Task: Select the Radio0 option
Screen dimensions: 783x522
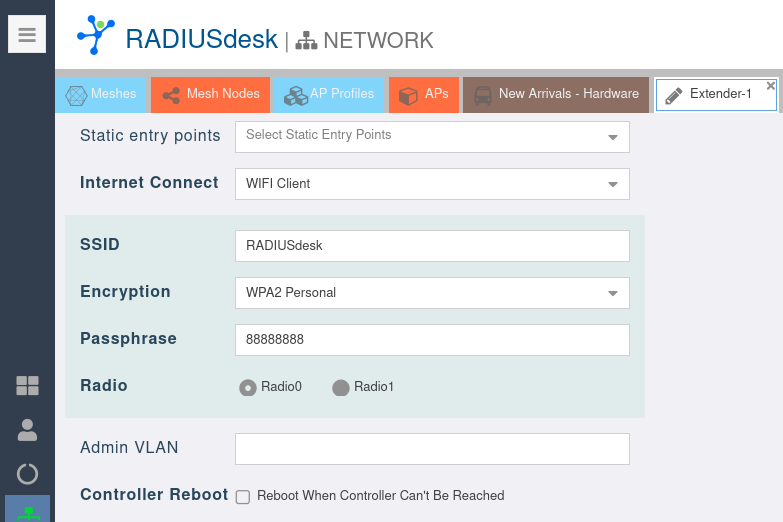Action: 248,387
